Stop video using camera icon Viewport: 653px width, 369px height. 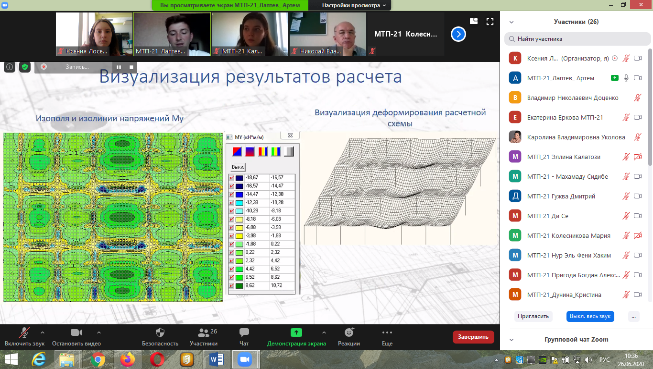point(76,332)
